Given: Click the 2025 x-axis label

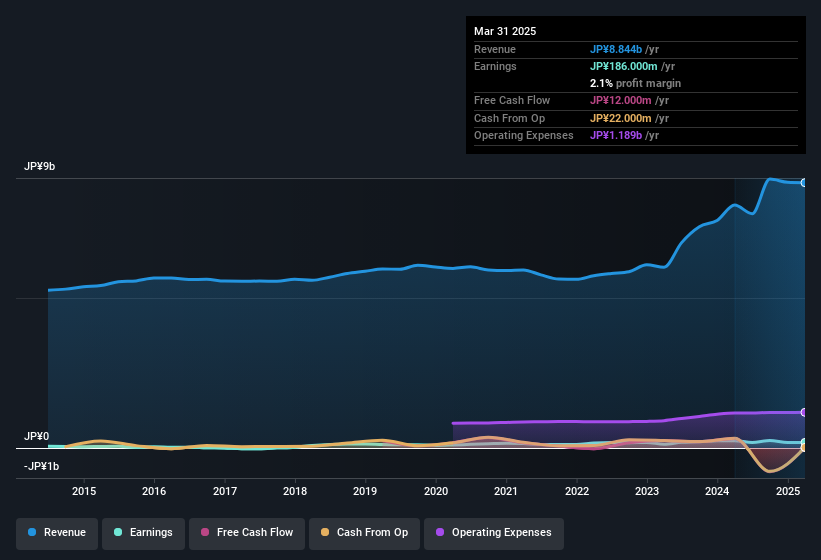Looking at the screenshot, I should click(788, 491).
